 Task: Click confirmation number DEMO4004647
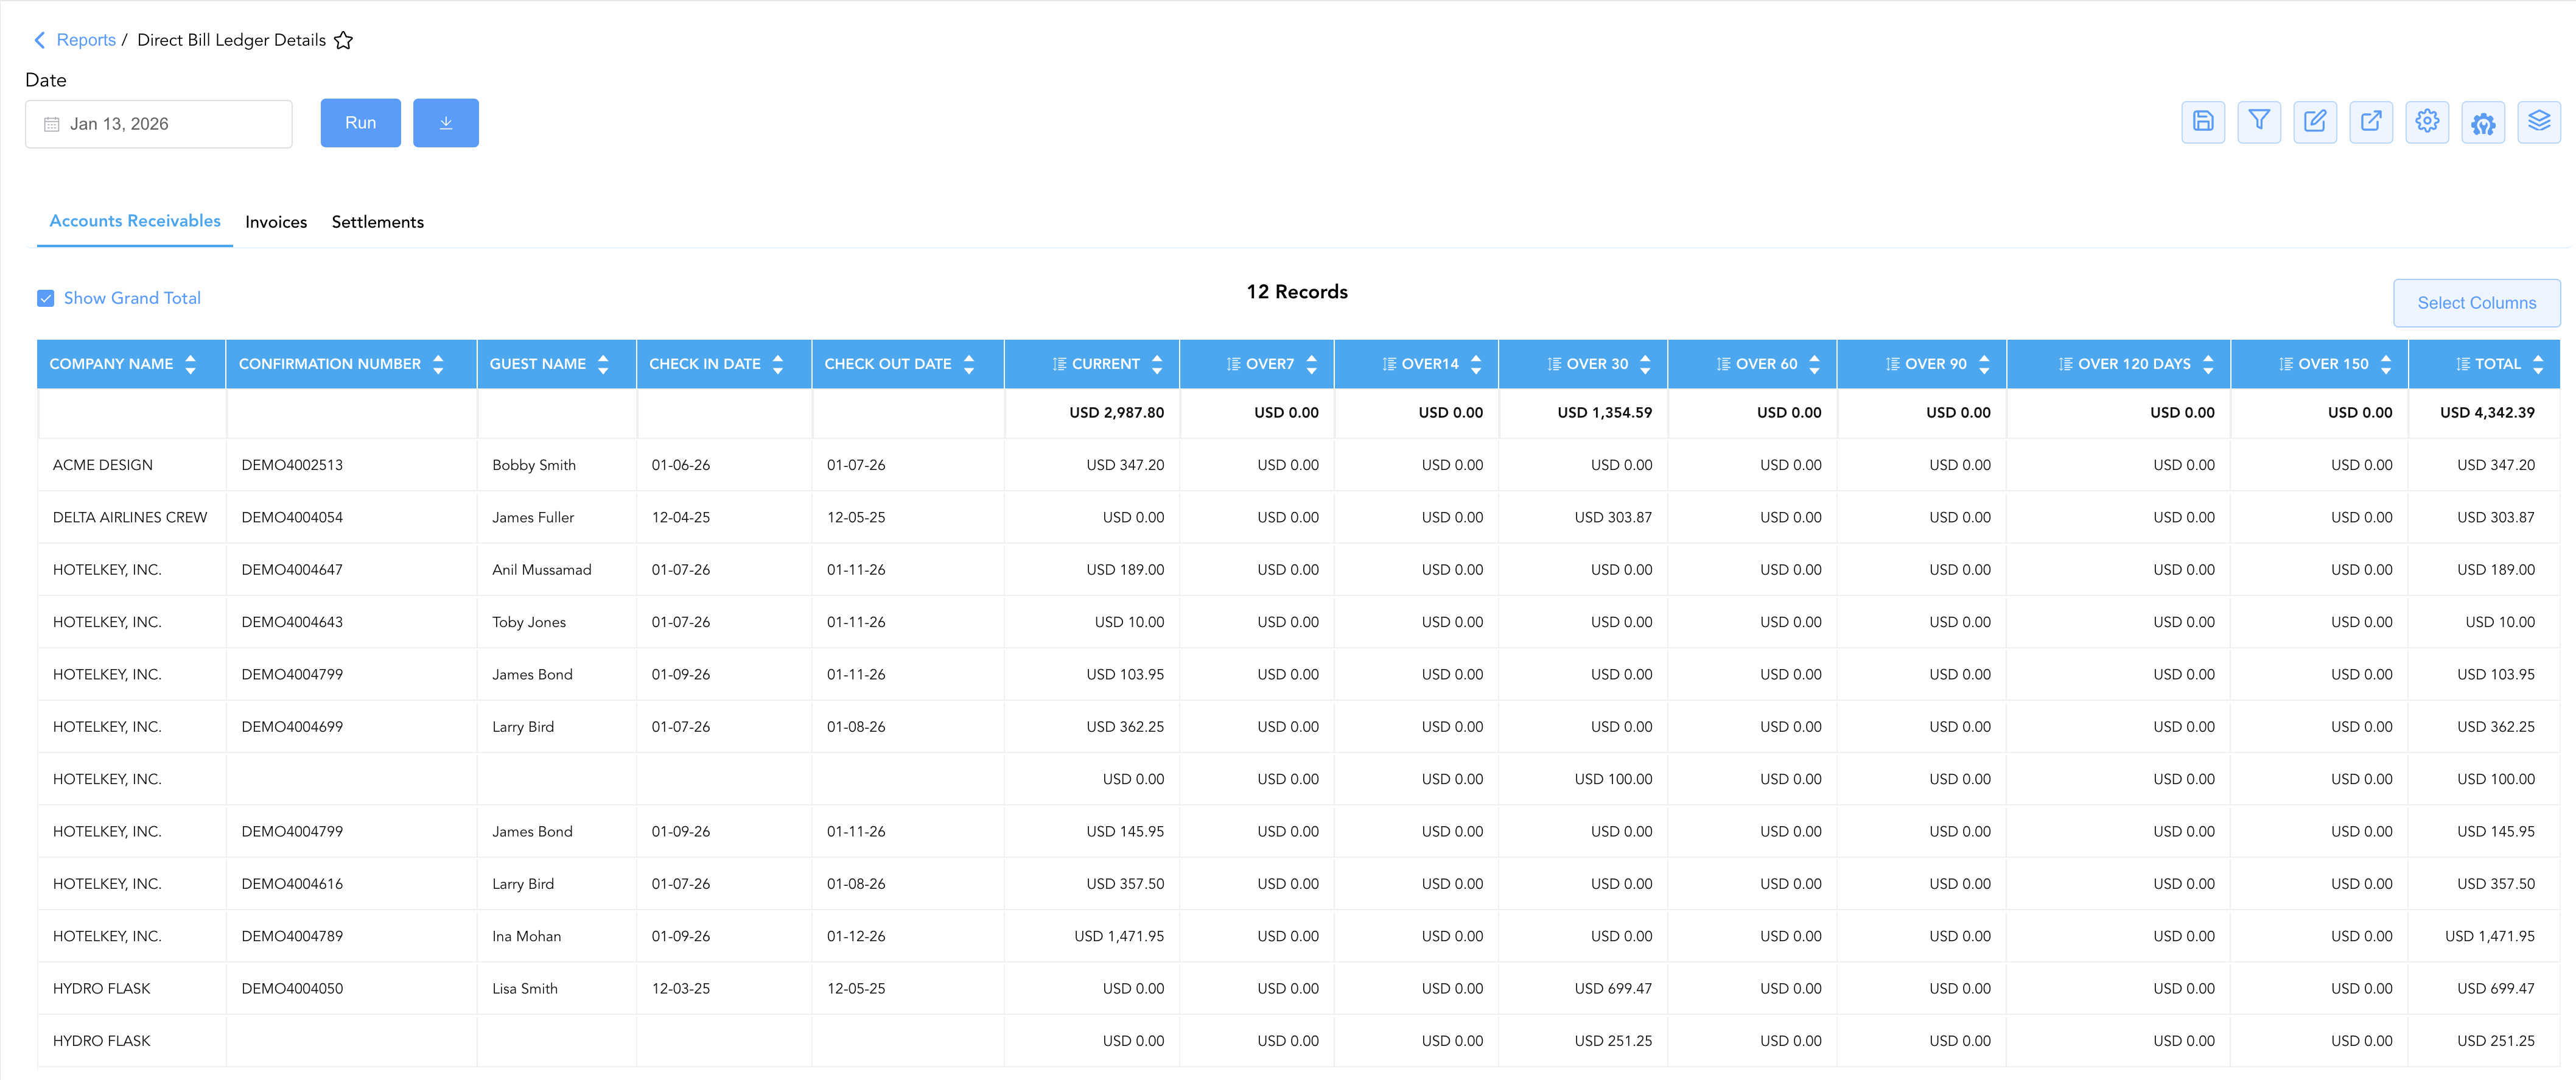click(292, 570)
